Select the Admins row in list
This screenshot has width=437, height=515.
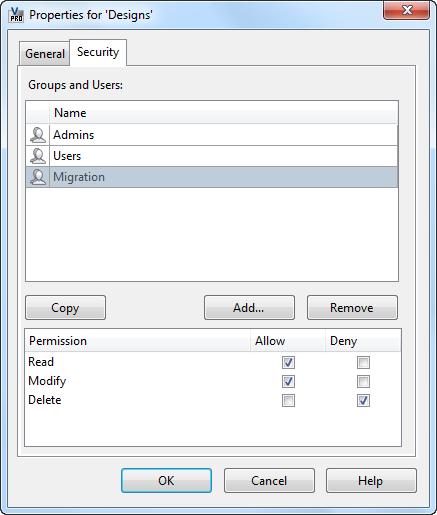212,135
